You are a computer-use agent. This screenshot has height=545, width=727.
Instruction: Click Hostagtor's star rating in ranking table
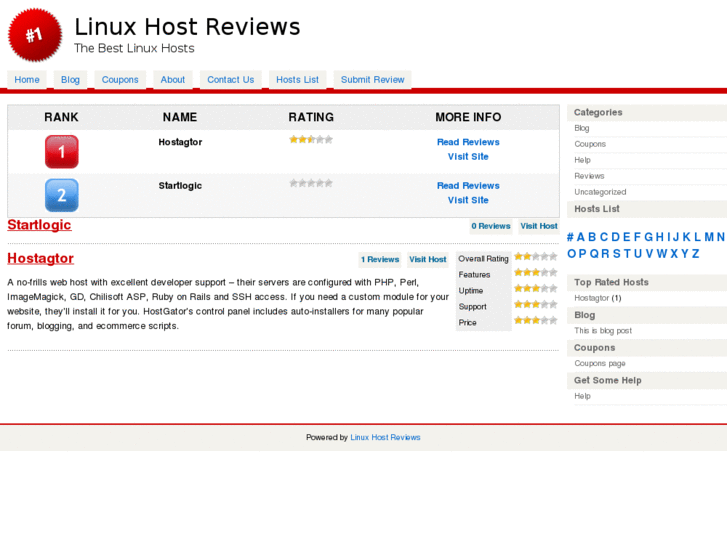tap(311, 140)
